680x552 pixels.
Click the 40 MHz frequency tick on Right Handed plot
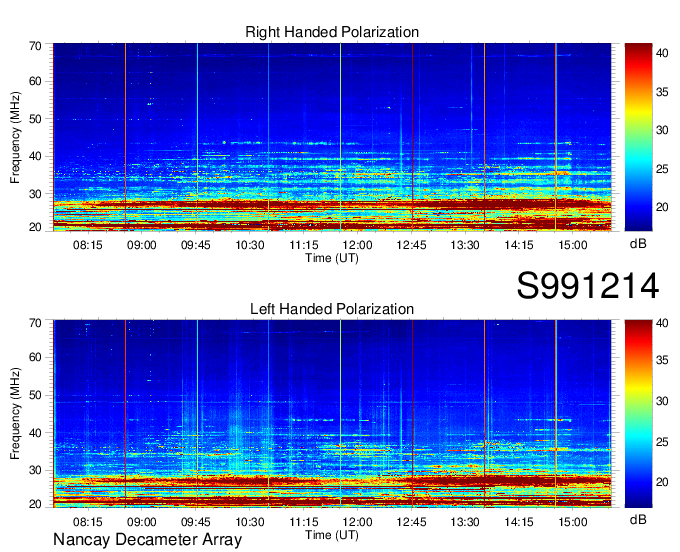[35, 156]
